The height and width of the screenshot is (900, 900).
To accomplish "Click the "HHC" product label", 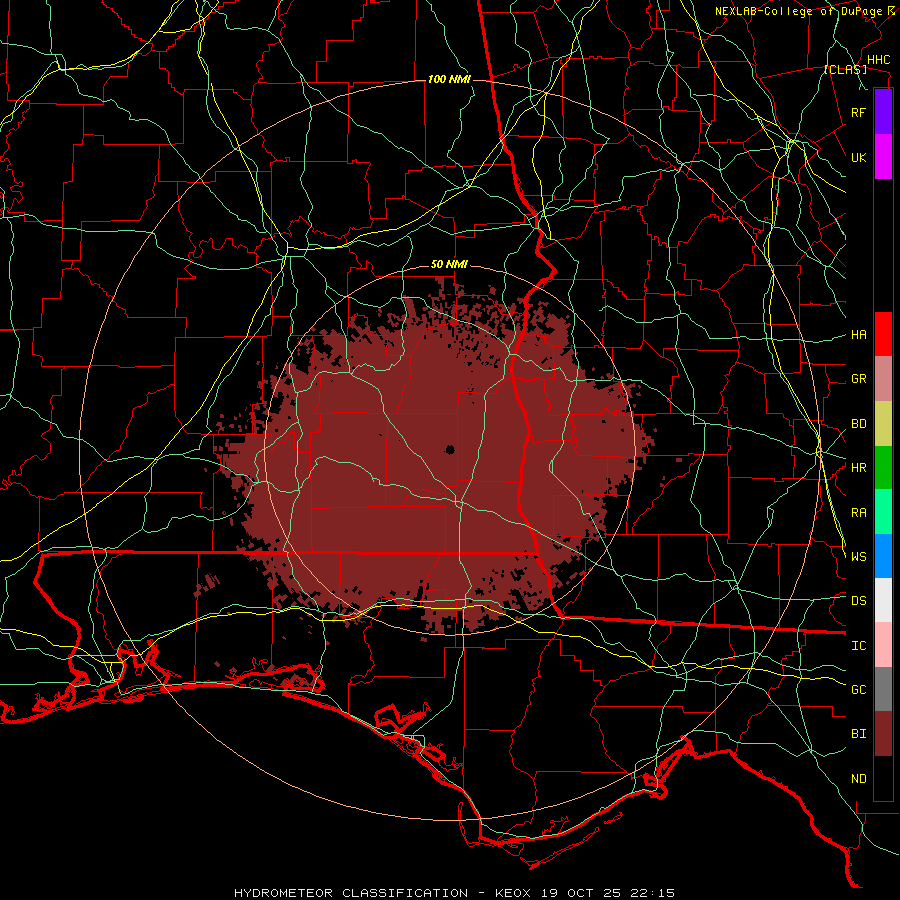I will [878, 60].
